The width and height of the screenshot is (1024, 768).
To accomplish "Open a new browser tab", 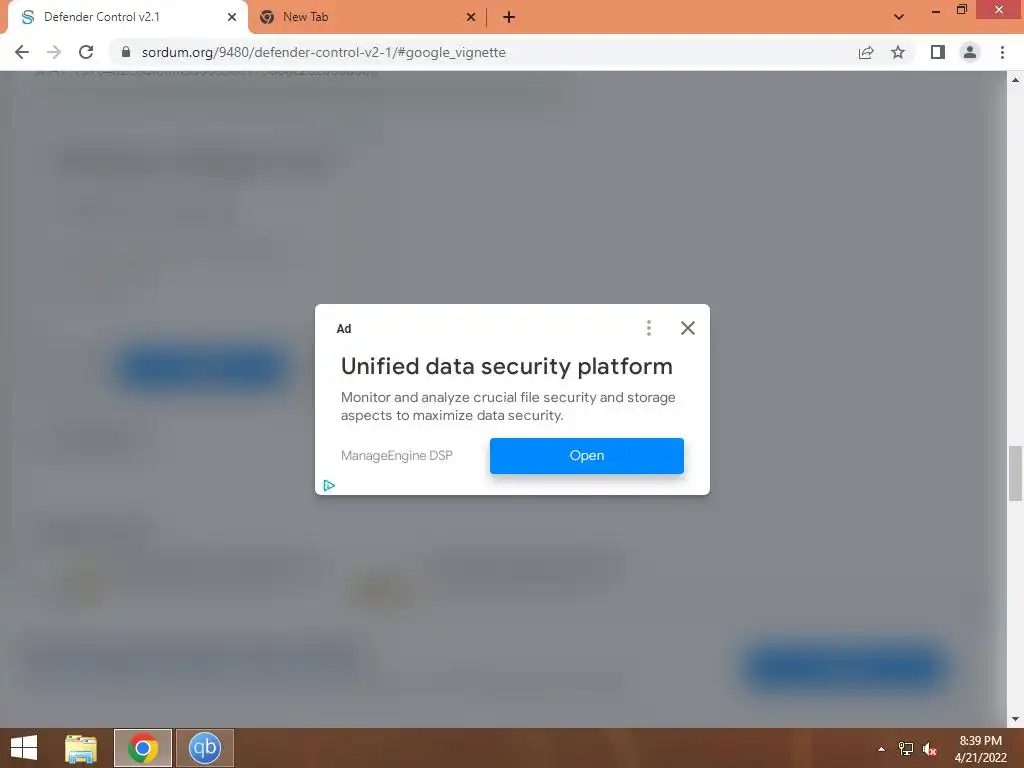I will [509, 17].
